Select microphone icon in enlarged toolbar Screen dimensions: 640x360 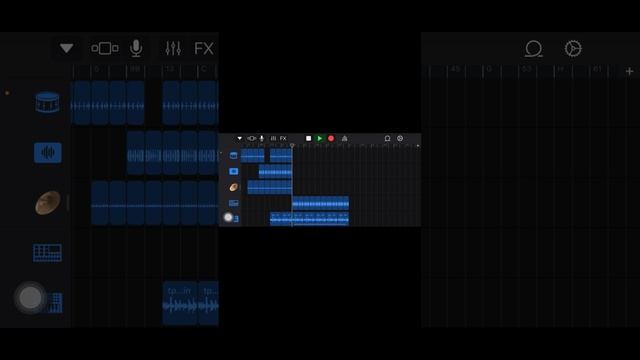coord(136,48)
